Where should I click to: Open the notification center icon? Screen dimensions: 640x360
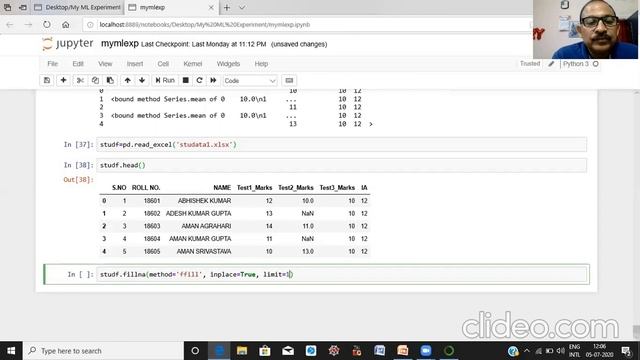[x=626, y=351]
